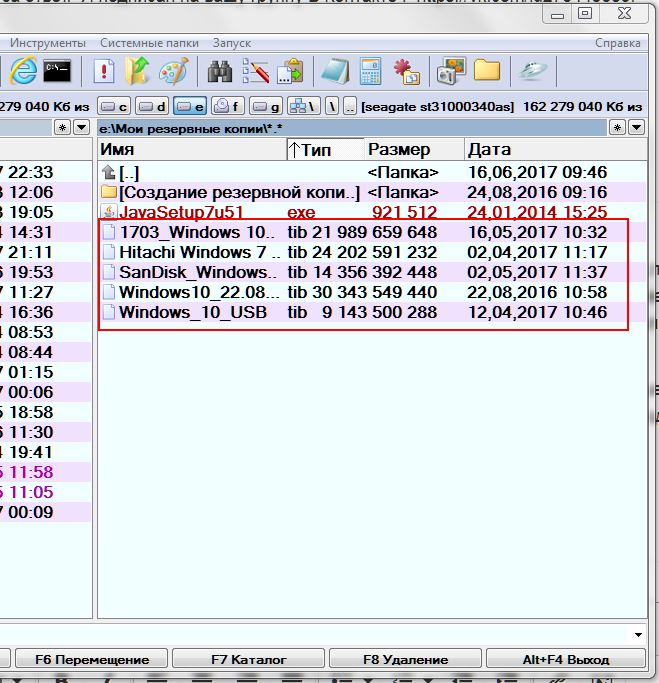Click the F8 Удаление button
Screen dimensions: 659x683
click(405, 659)
